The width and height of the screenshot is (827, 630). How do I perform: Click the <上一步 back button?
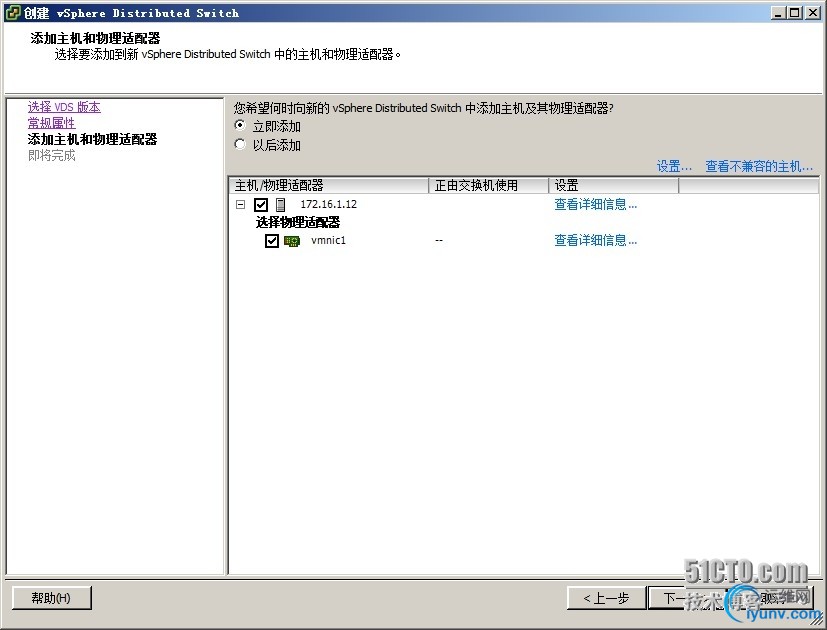pos(606,598)
